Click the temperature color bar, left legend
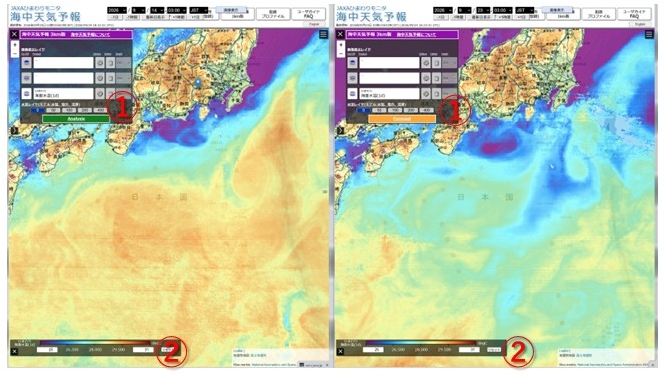This screenshot has width=667, height=377. [x=96, y=343]
